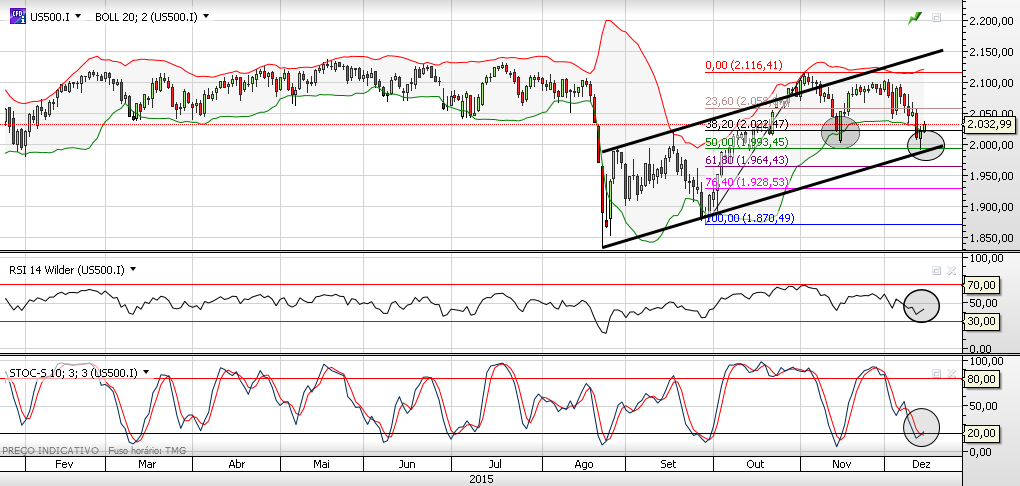Click Fibonacci 23,60 retracement label
1020x486 pixels.
tap(747, 101)
